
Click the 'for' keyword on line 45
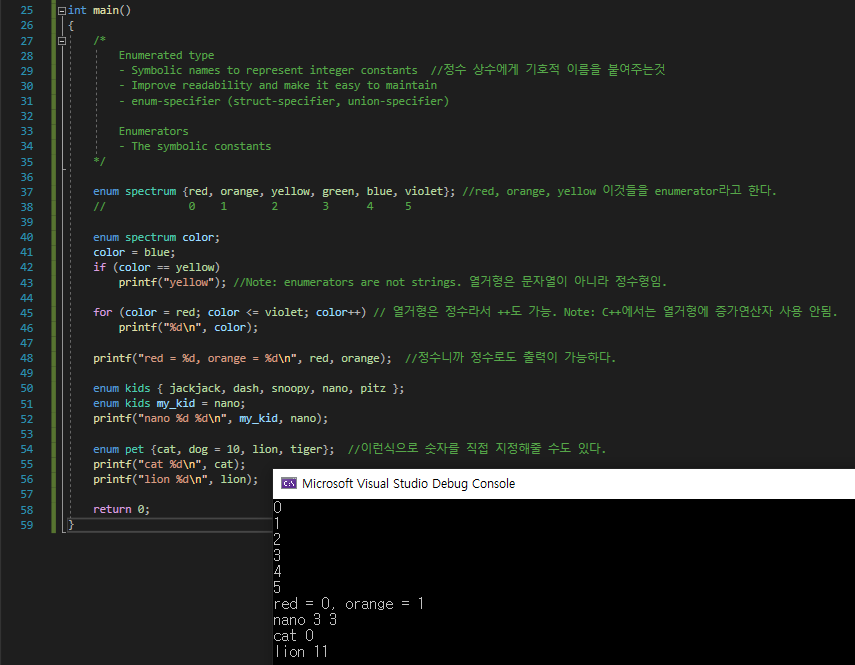point(103,312)
